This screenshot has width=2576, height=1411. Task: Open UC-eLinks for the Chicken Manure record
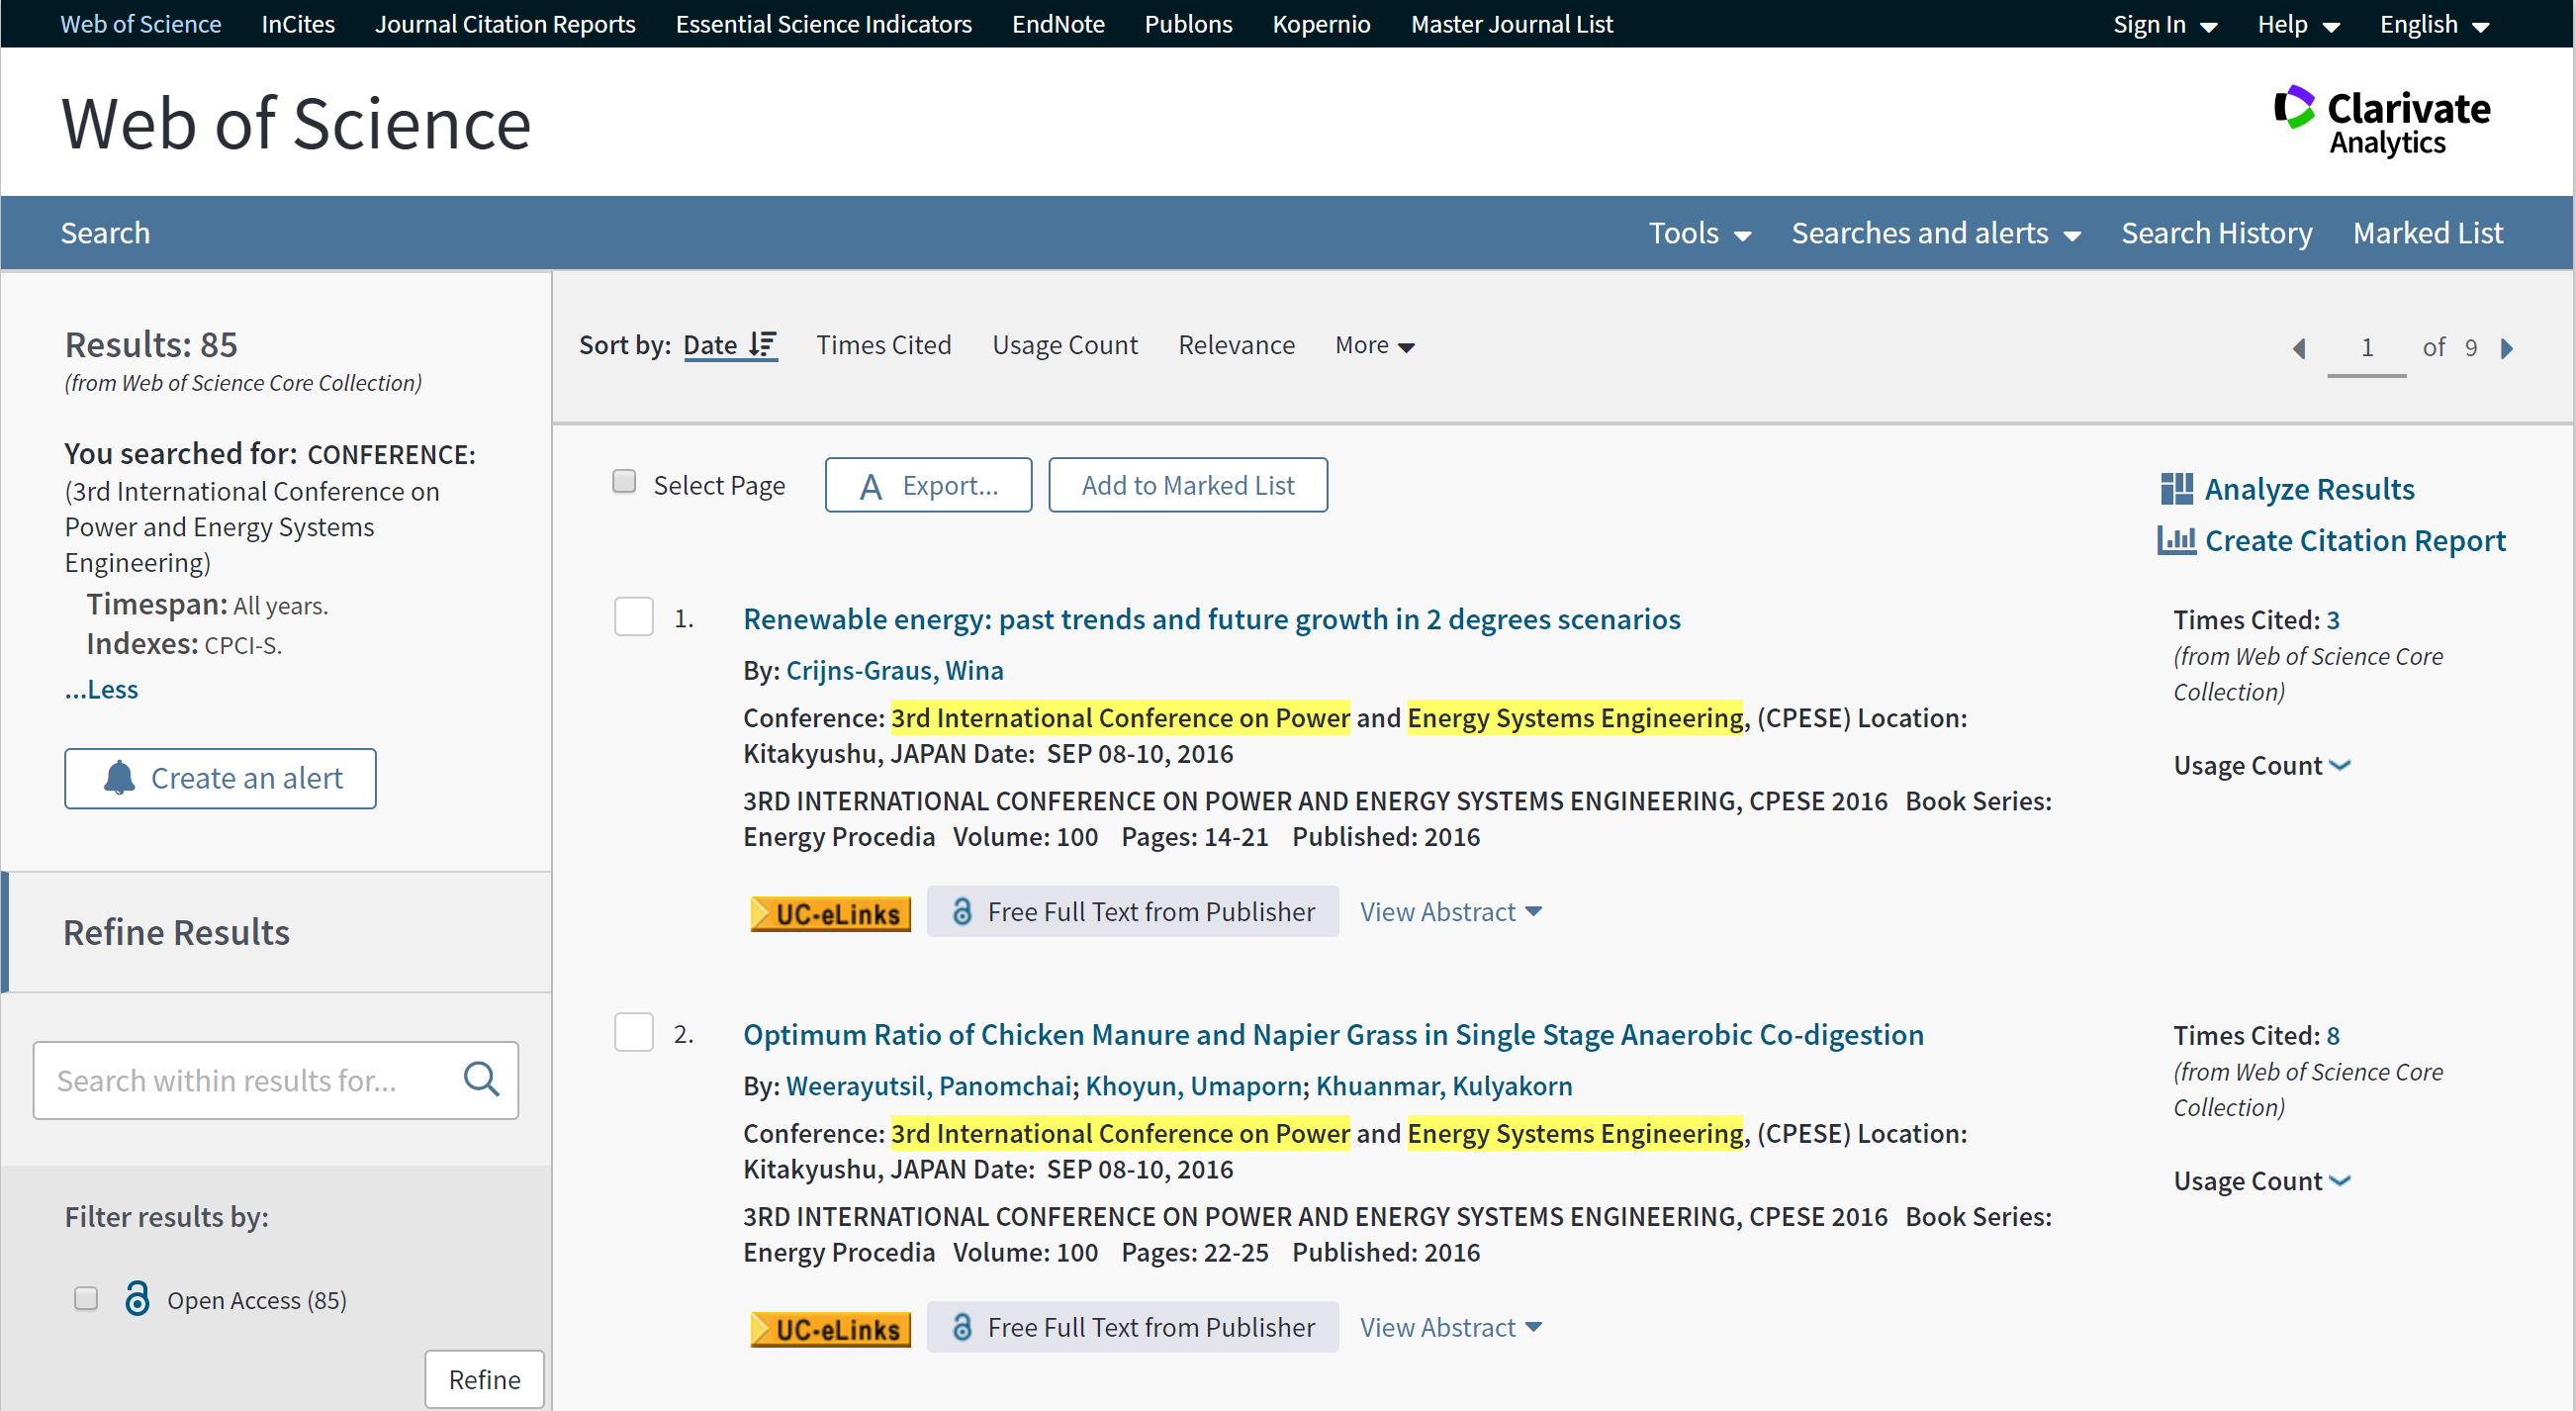click(x=830, y=1329)
